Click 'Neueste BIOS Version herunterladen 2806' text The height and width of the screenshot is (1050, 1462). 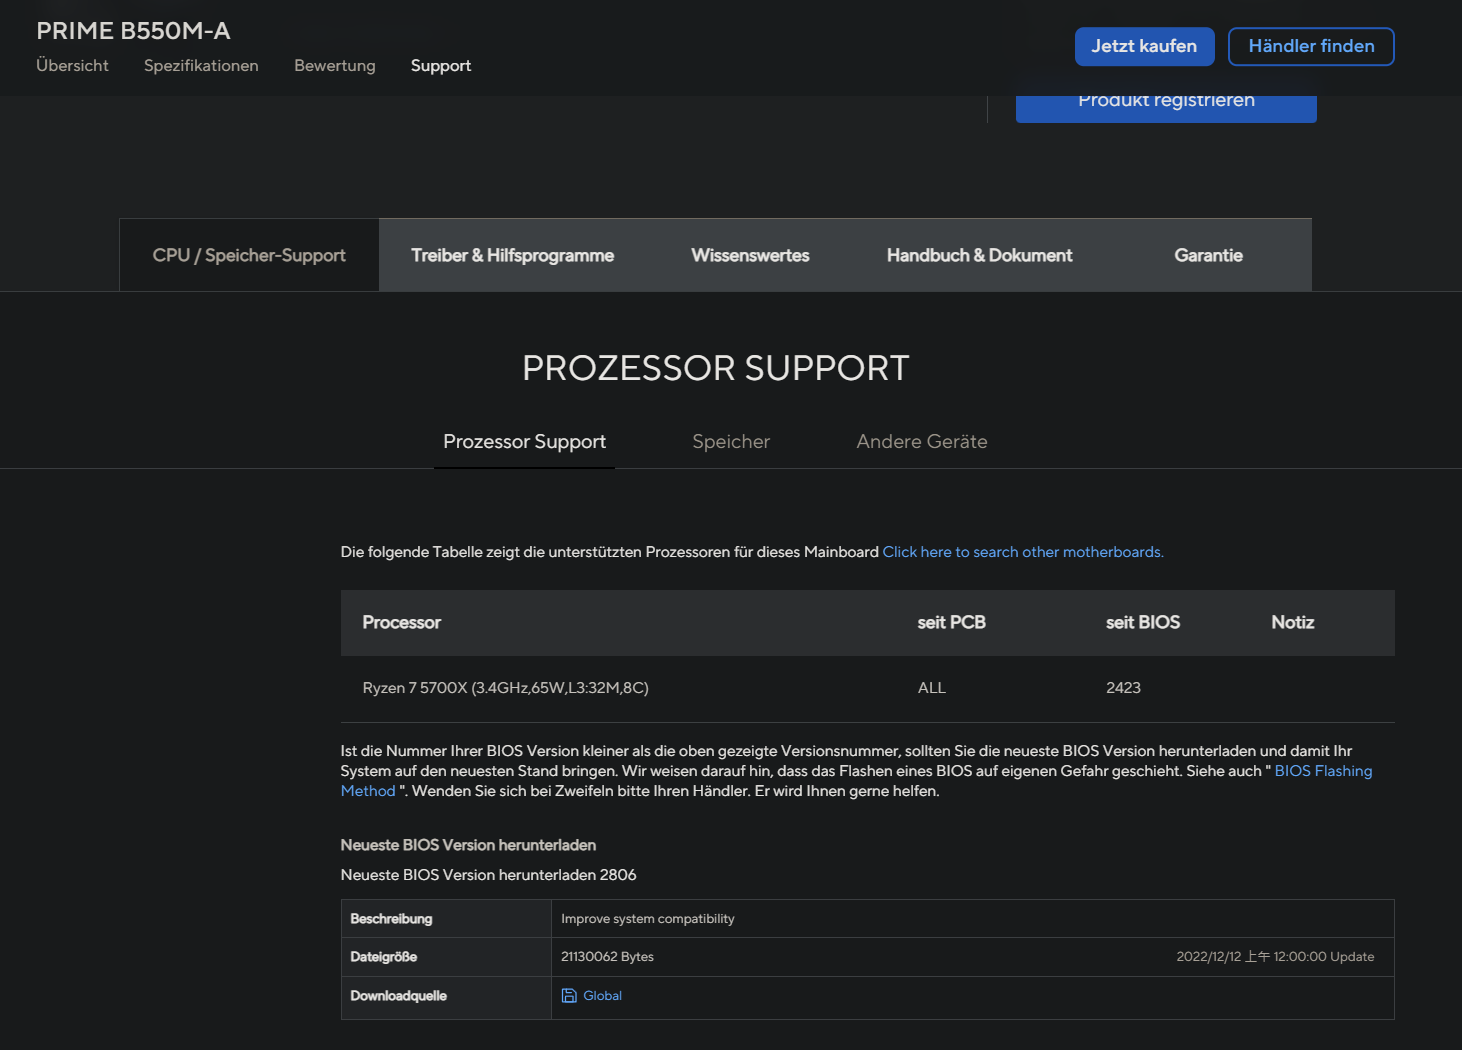488,875
